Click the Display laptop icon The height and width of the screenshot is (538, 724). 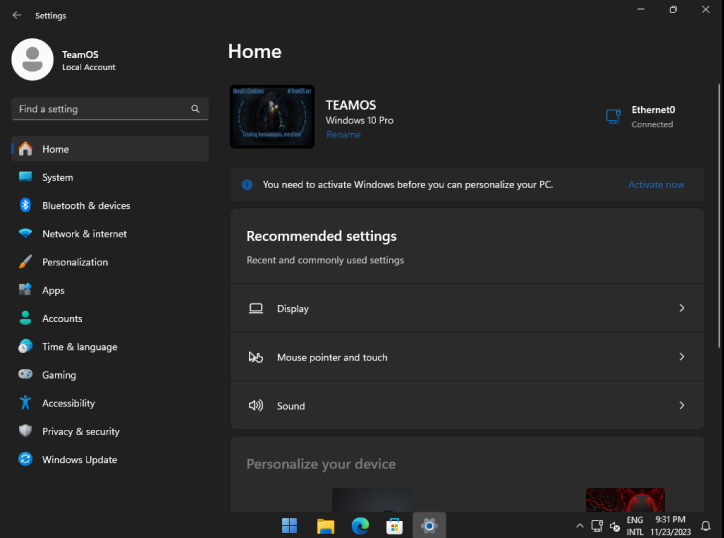tap(256, 308)
